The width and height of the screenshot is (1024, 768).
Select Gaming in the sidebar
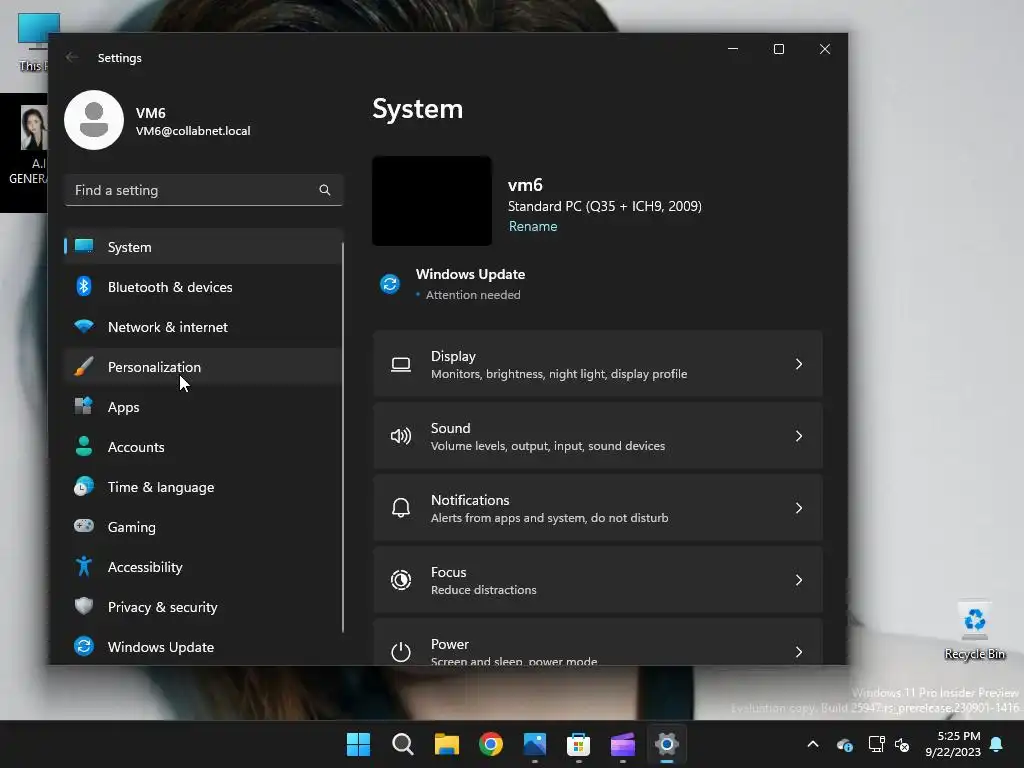(x=203, y=527)
